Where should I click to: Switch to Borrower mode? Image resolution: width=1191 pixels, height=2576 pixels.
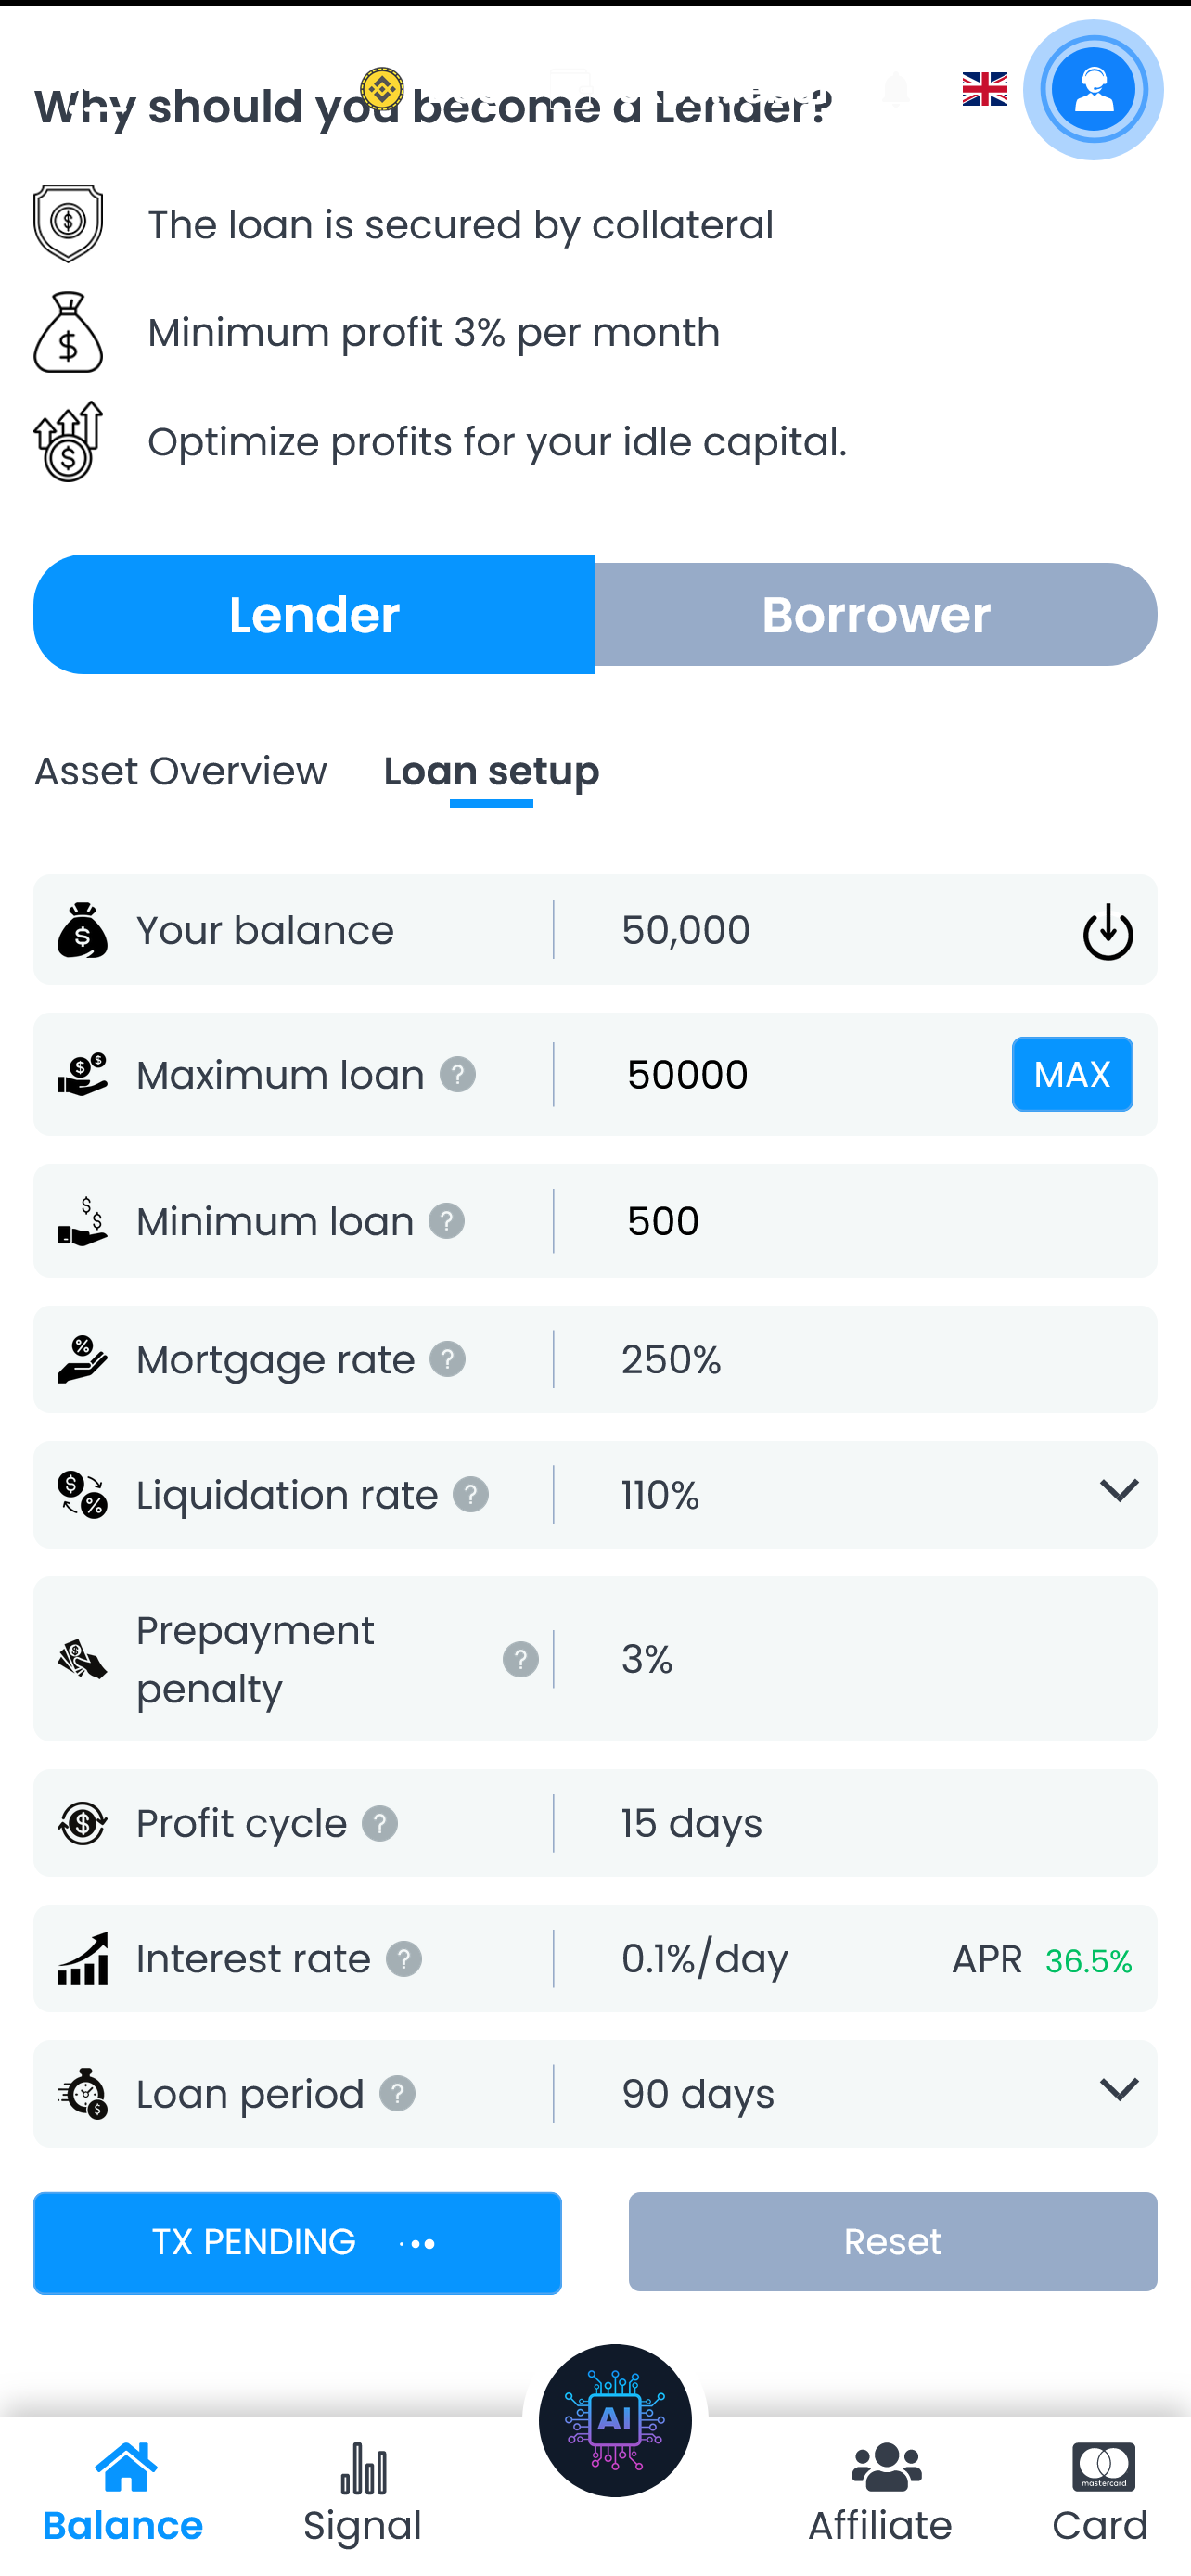(x=875, y=615)
